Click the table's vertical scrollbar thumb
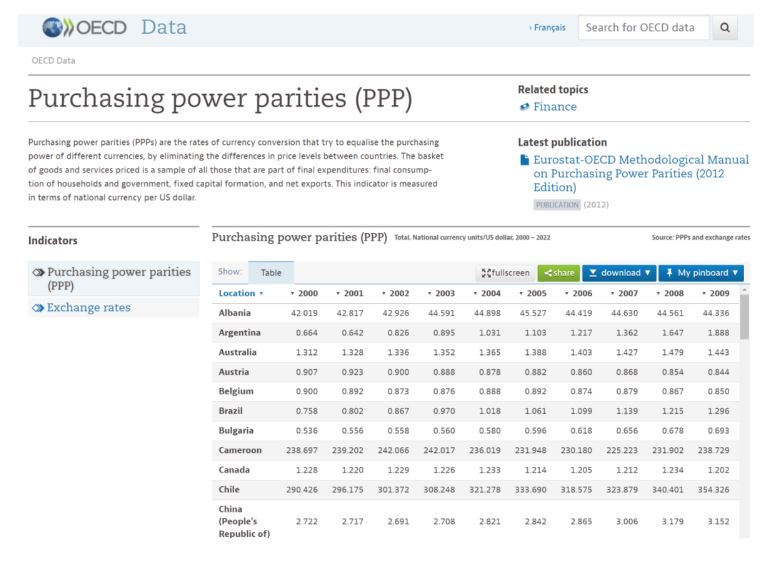774x576 pixels. coord(744,317)
